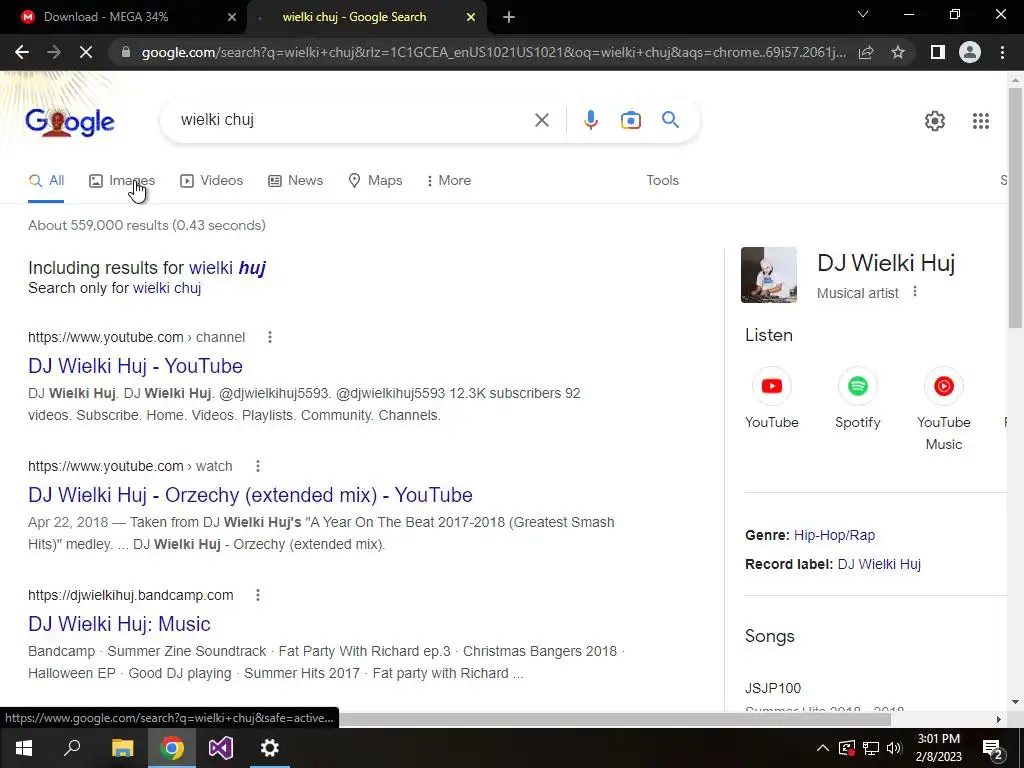Open search Tools
The height and width of the screenshot is (768, 1024).
click(662, 180)
